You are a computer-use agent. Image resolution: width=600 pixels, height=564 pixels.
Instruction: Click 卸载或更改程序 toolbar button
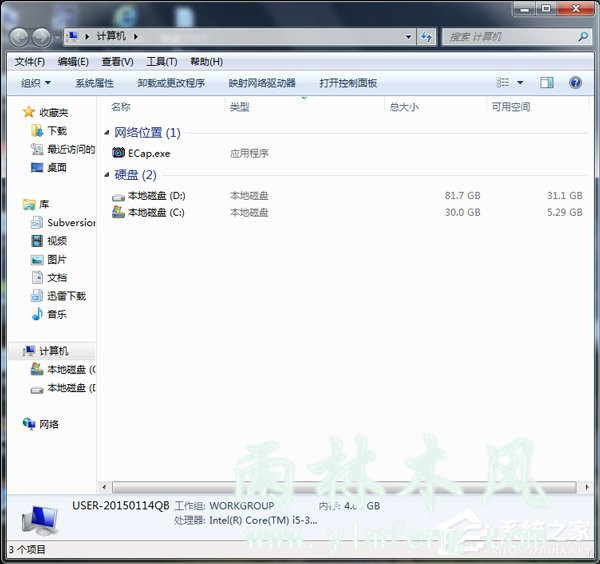pos(171,83)
